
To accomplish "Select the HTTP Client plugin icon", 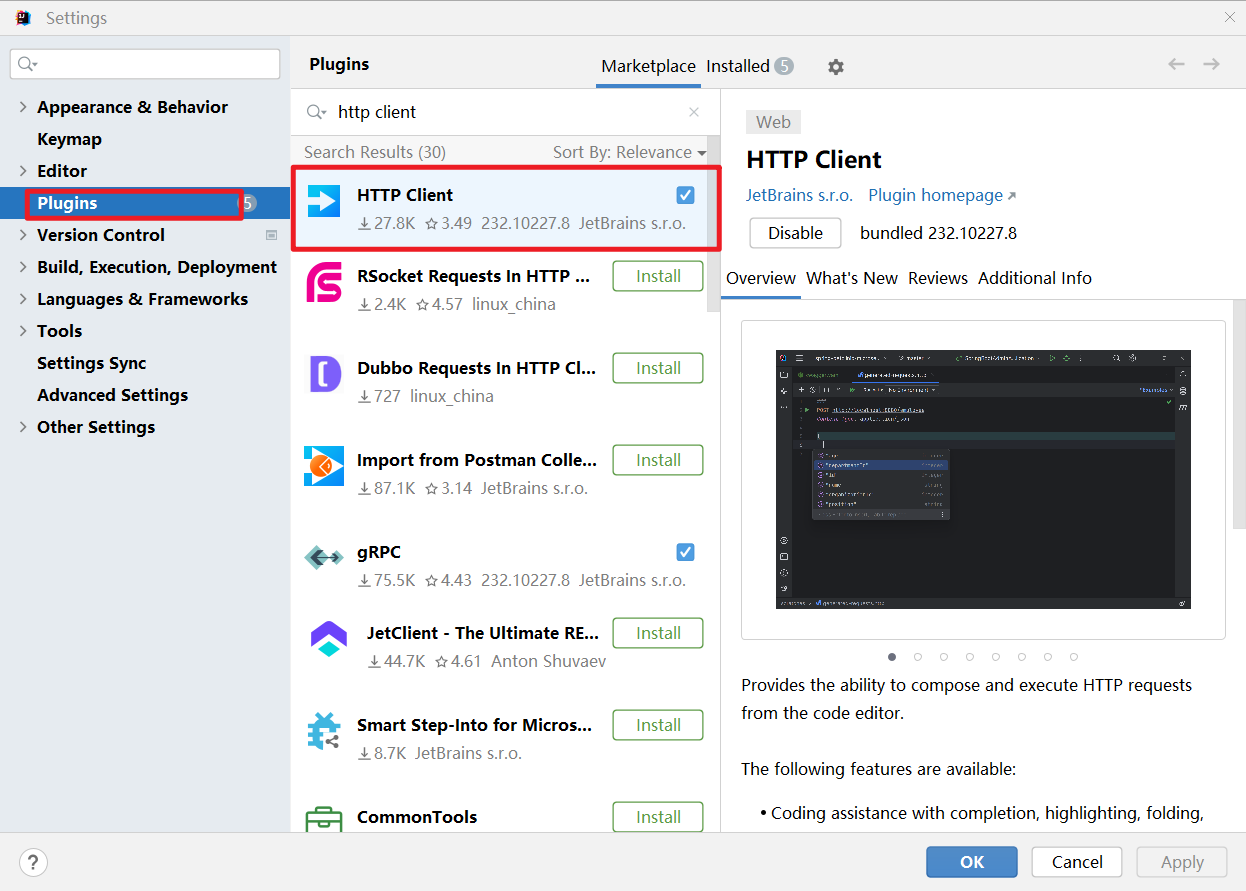I will [x=324, y=201].
